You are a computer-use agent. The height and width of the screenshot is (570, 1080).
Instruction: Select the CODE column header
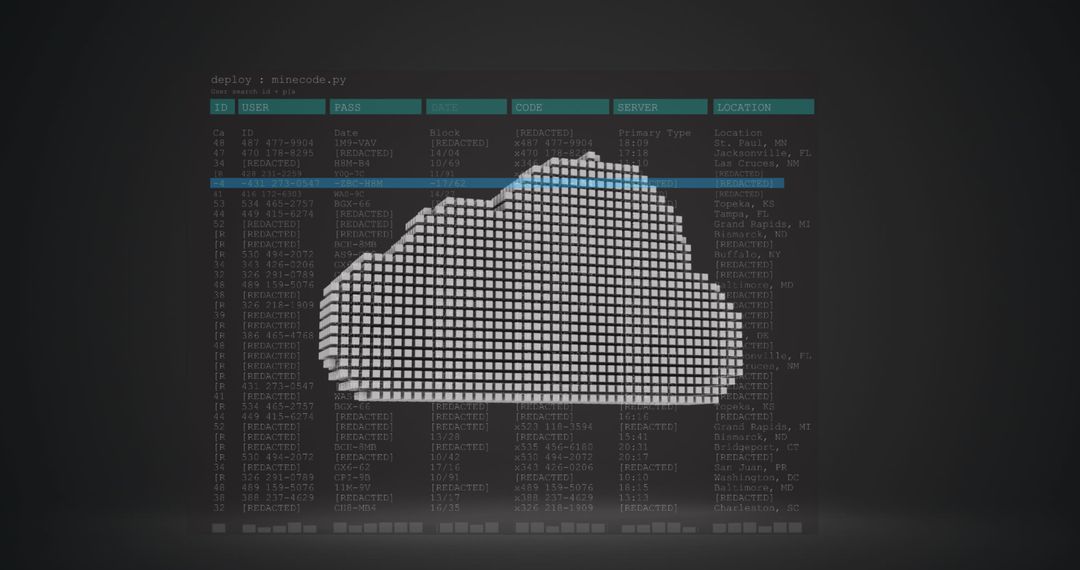coord(560,107)
